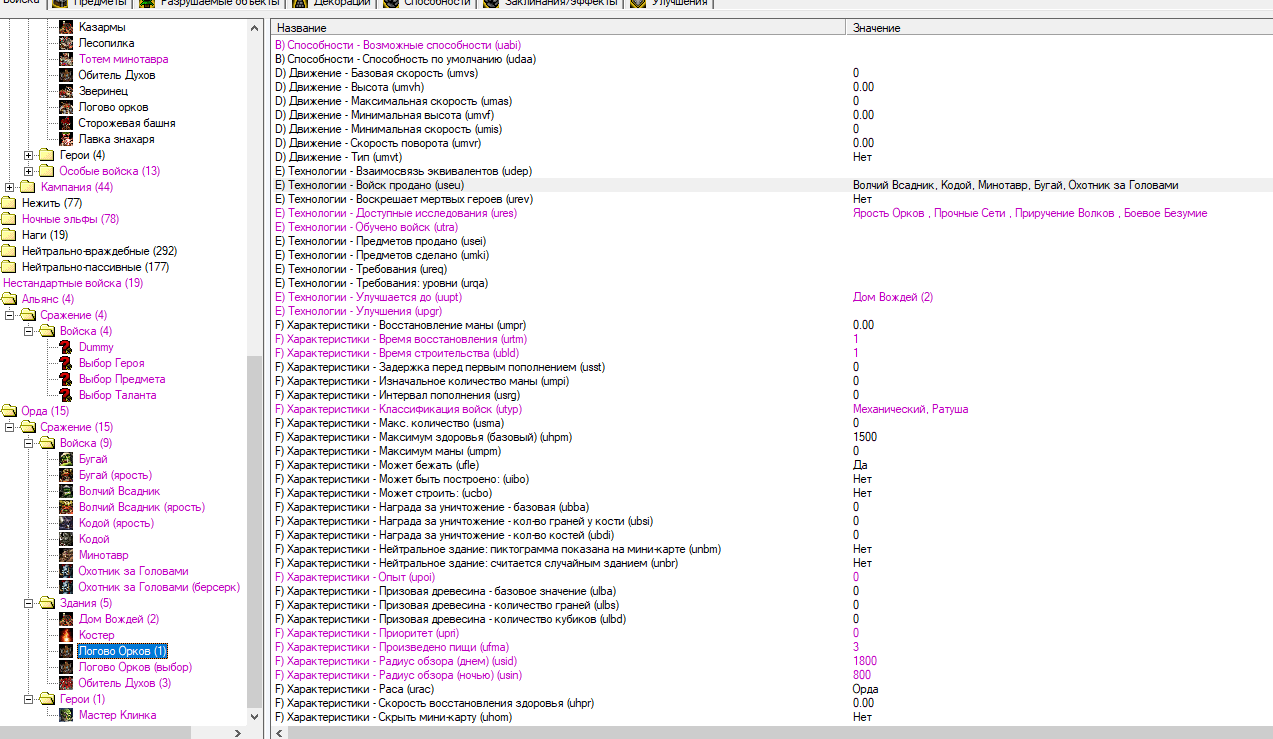This screenshot has height=739, width=1273.
Task: Select the Сторожевая башня icon
Action: point(66,123)
